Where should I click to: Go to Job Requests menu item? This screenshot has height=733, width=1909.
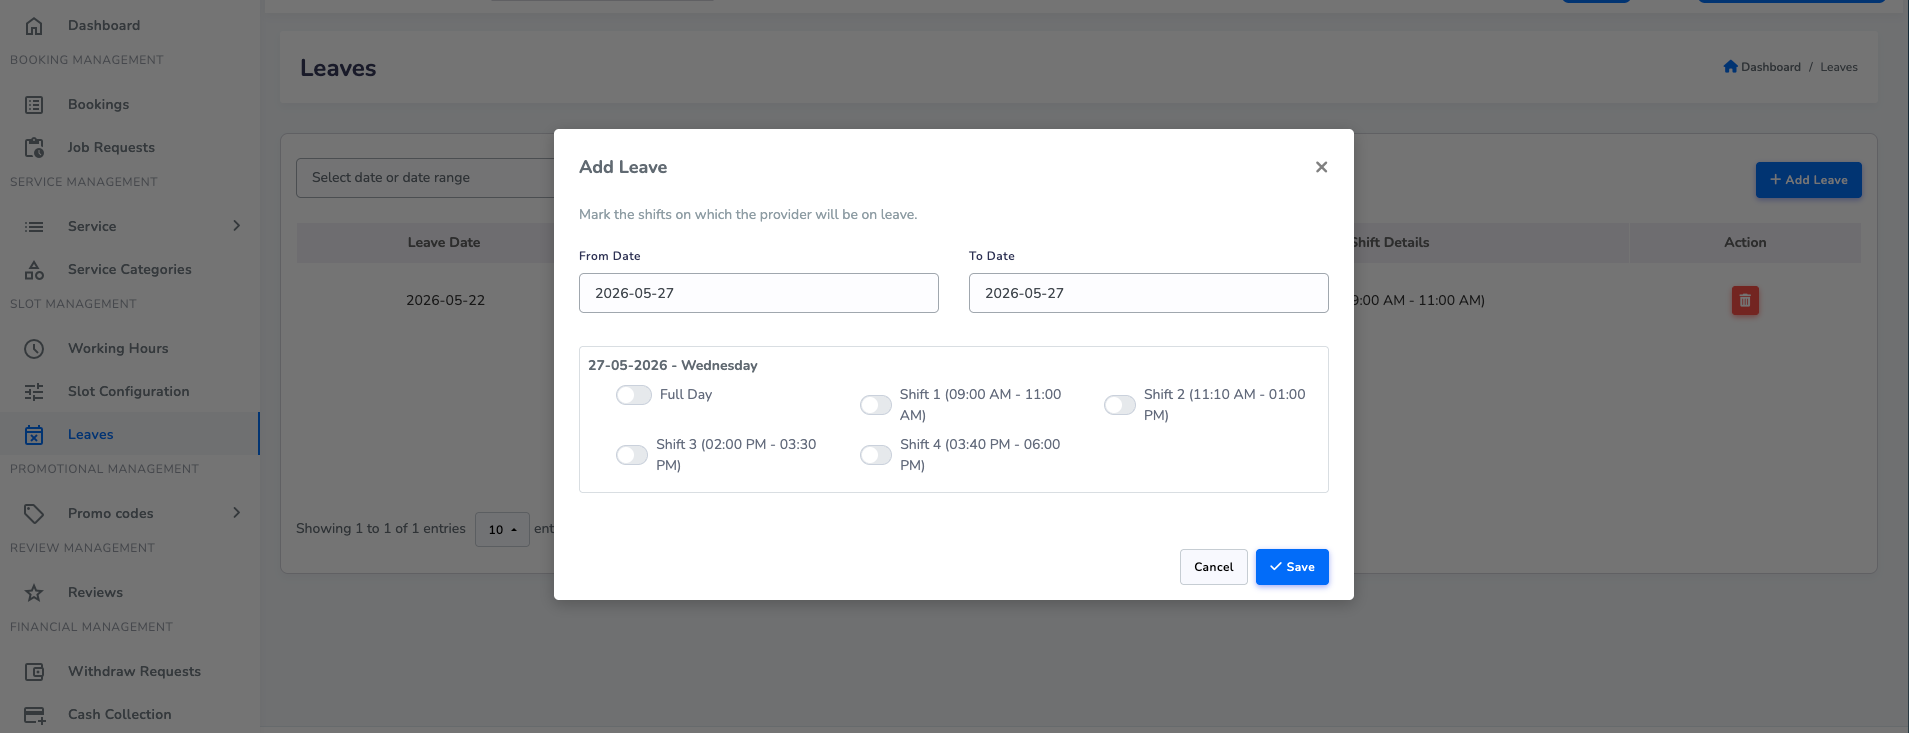click(111, 148)
